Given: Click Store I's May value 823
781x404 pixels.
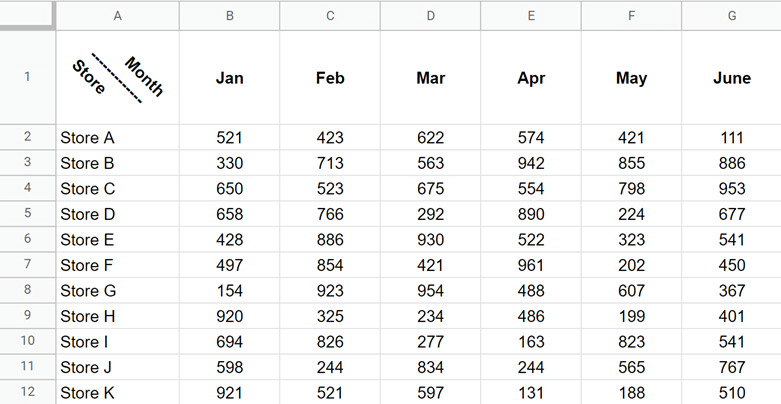Looking at the screenshot, I should pyautogui.click(x=631, y=341).
